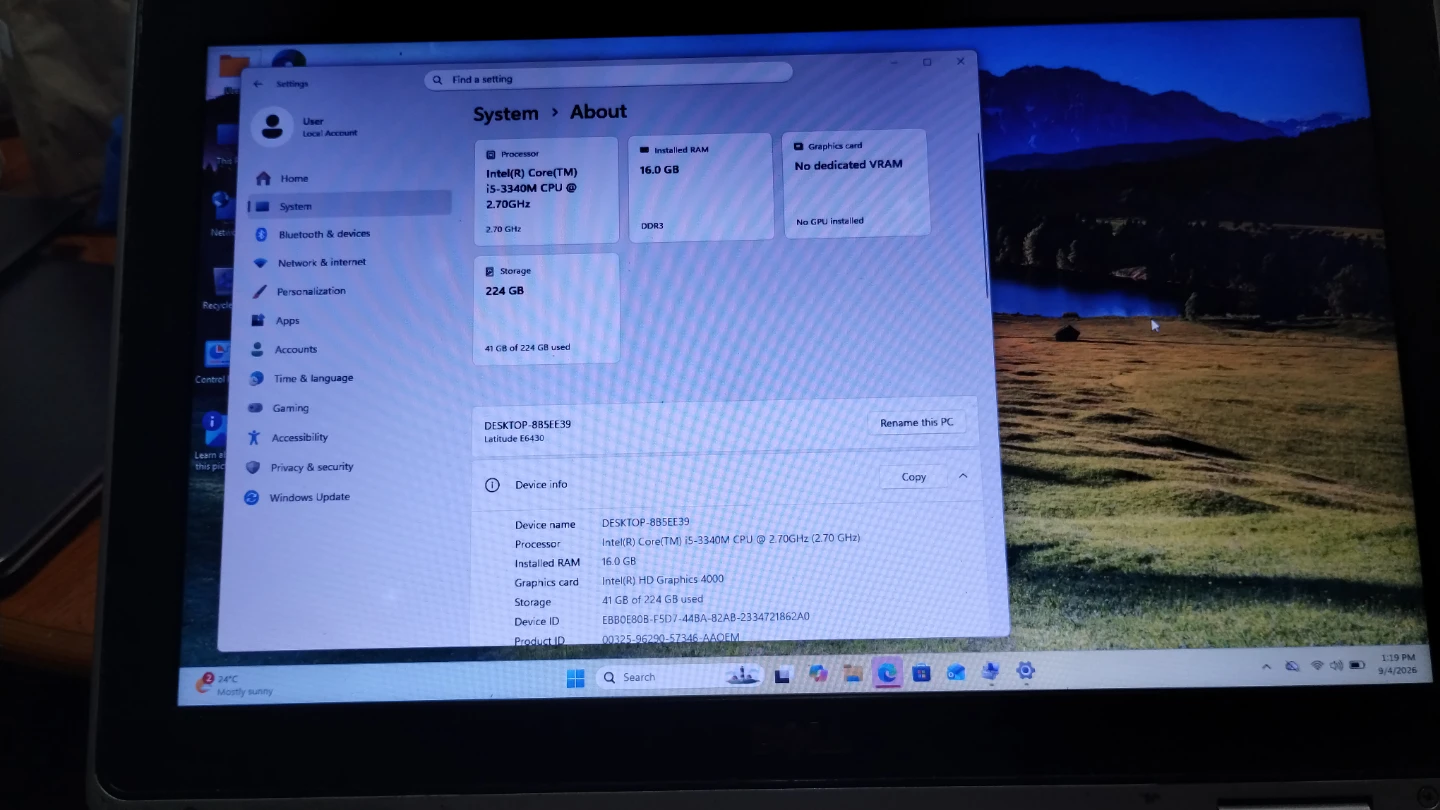
Task: Open the Installed RAM card
Action: [x=701, y=187]
